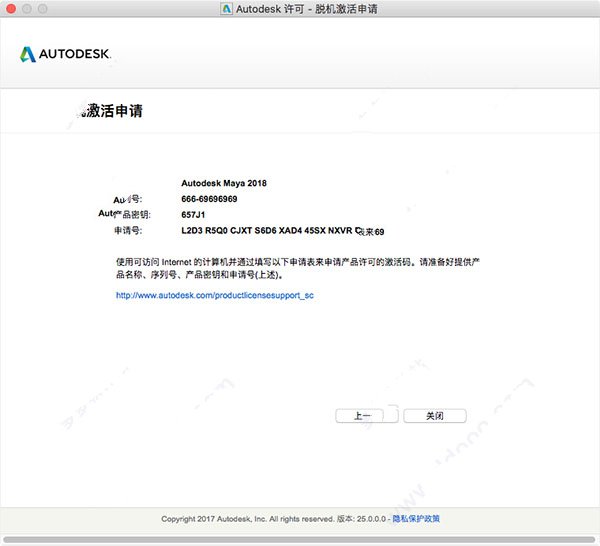Click the copyright 2017 Autodesk text
The height and width of the screenshot is (546, 600).
(x=247, y=519)
